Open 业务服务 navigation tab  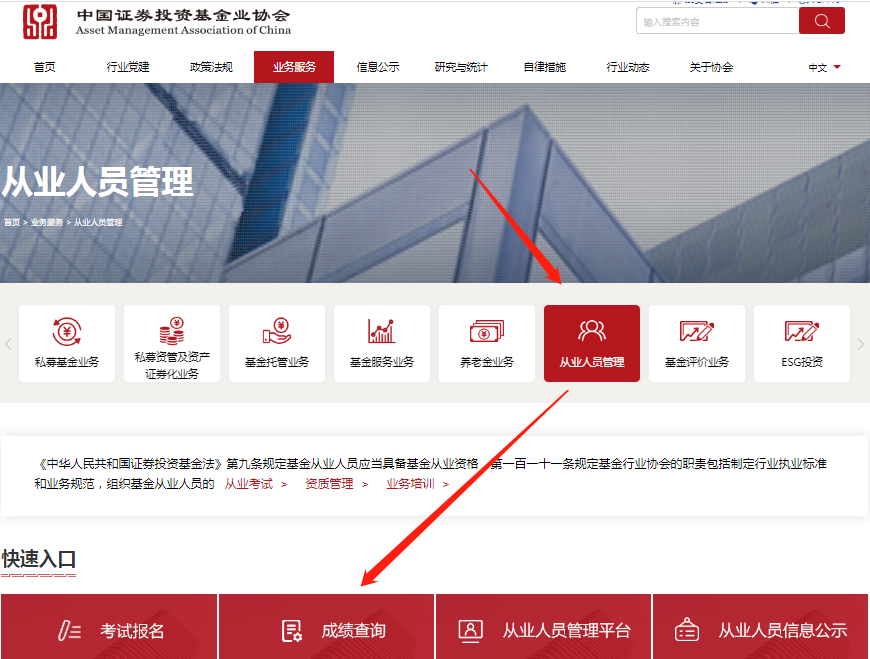pyautogui.click(x=294, y=67)
